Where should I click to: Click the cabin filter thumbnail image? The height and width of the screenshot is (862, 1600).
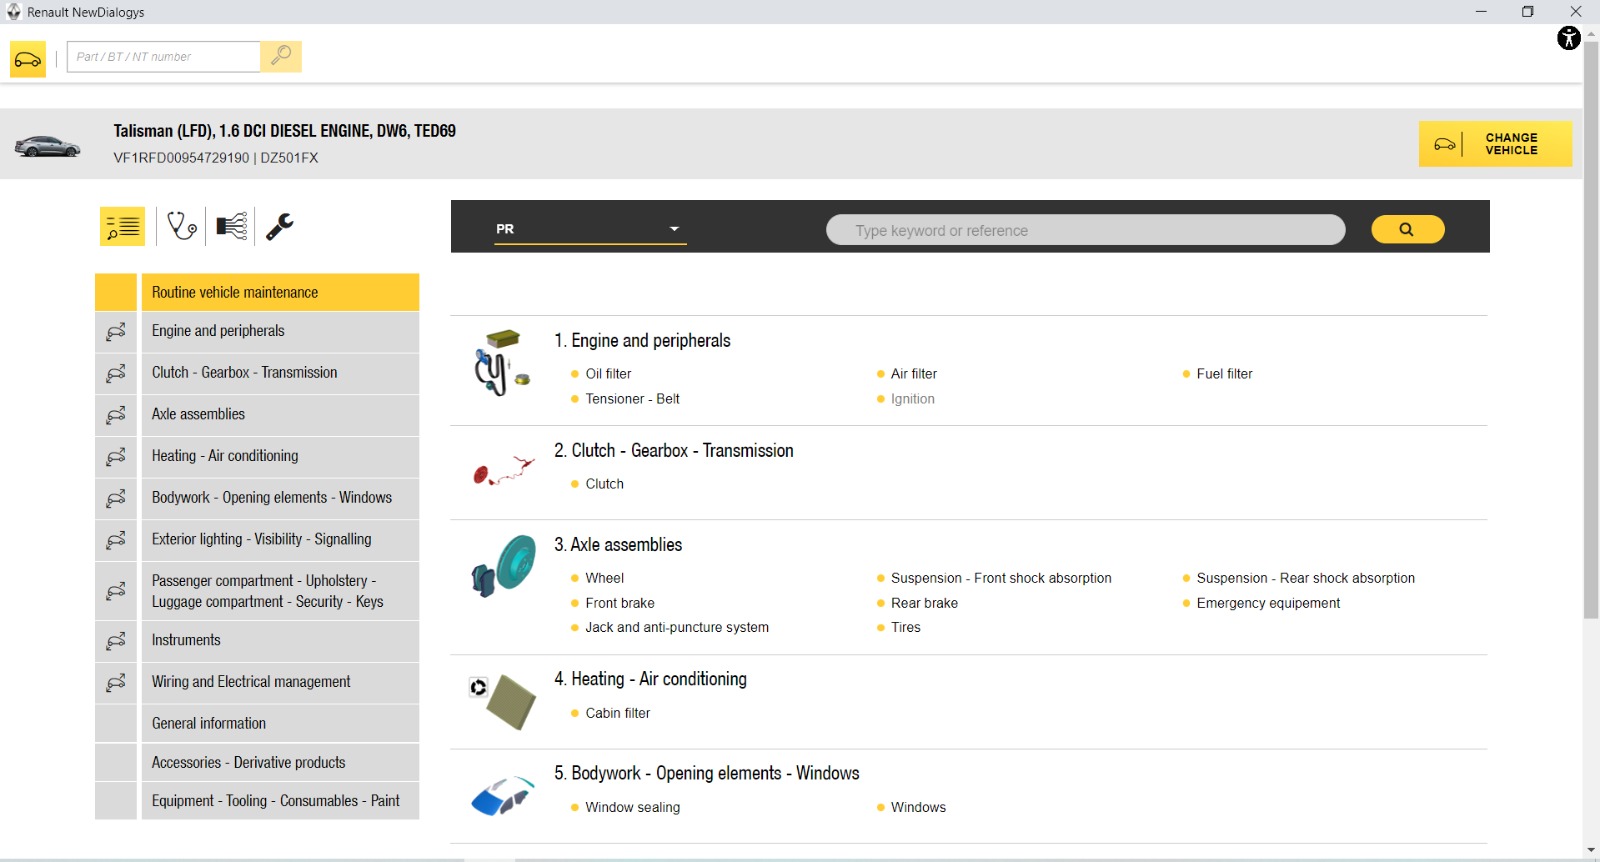[x=503, y=701]
